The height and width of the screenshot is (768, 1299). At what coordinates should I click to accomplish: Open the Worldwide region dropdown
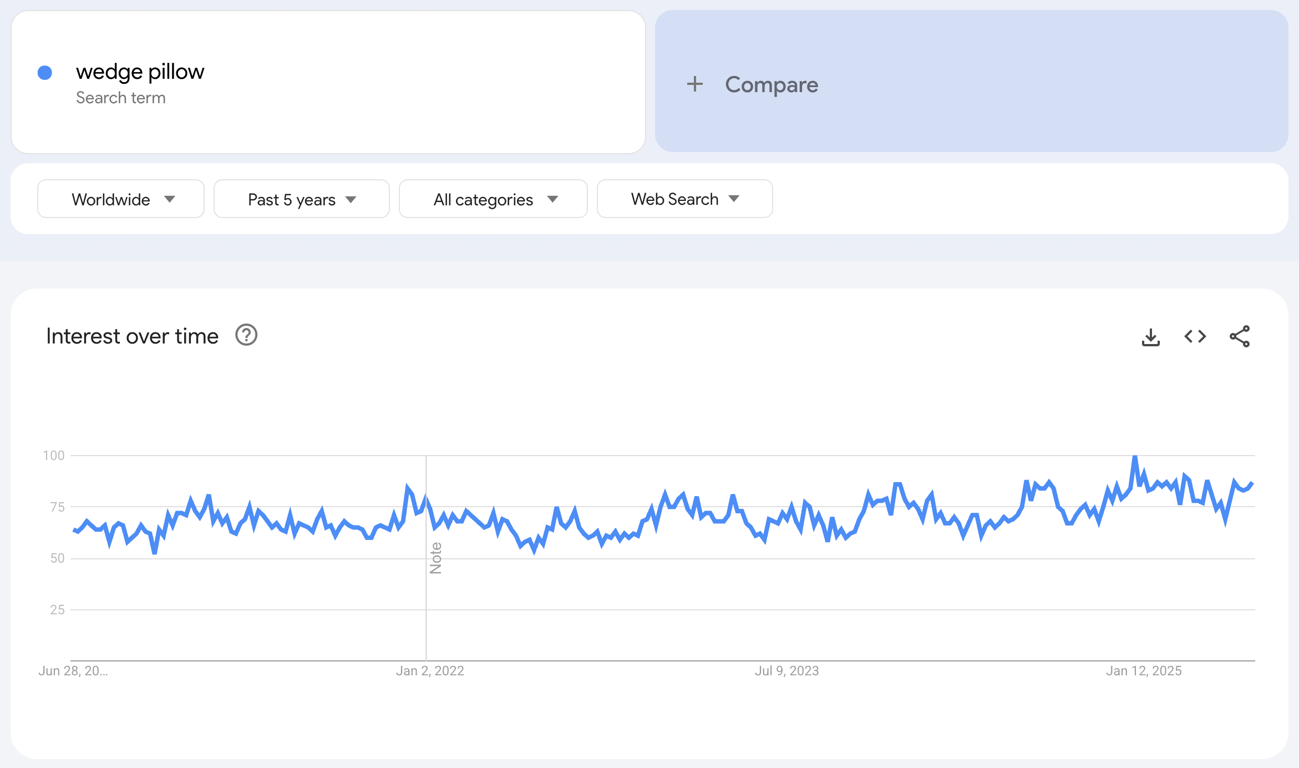pyautogui.click(x=120, y=199)
